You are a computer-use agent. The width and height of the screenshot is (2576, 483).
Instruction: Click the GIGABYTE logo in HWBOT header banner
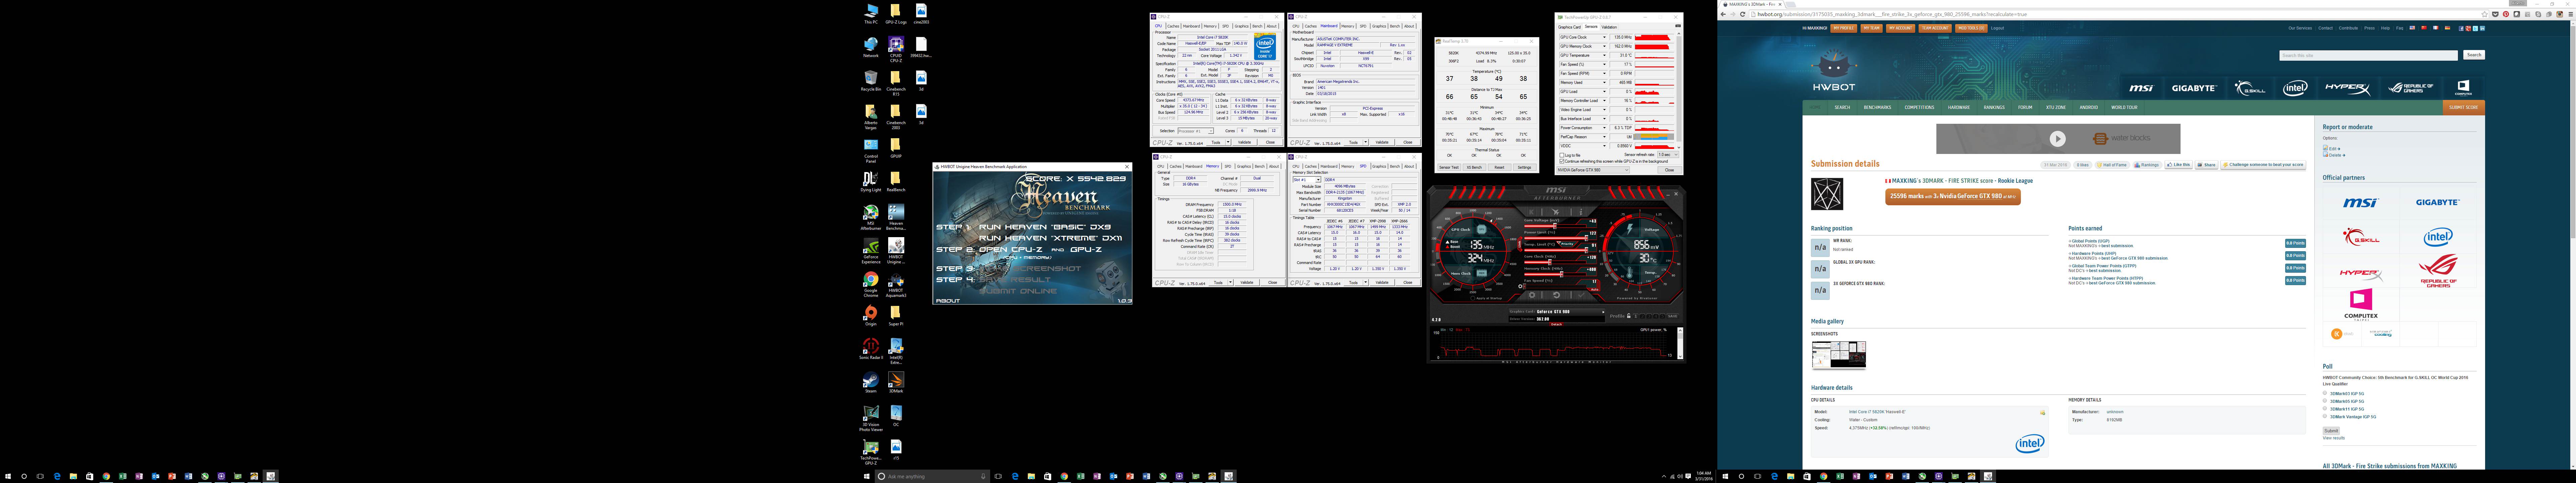(x=2194, y=88)
